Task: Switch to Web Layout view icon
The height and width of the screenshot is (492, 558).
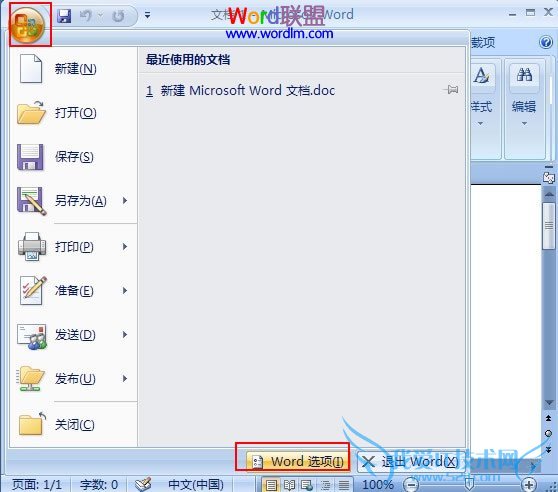Action: 306,485
